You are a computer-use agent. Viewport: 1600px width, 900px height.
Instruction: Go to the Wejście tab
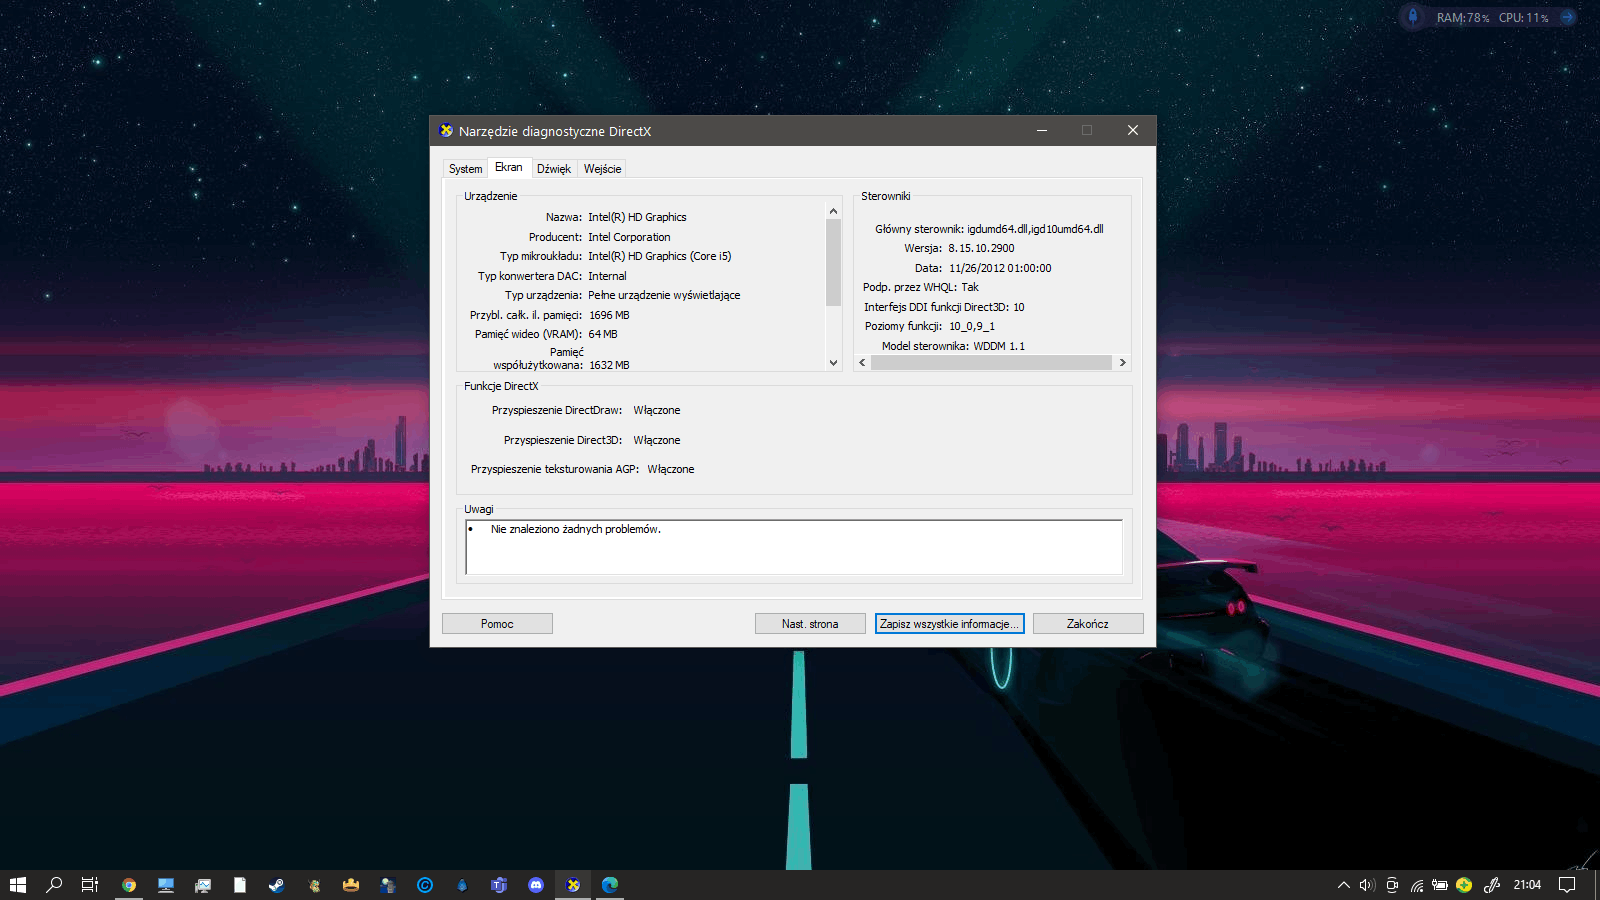point(602,169)
